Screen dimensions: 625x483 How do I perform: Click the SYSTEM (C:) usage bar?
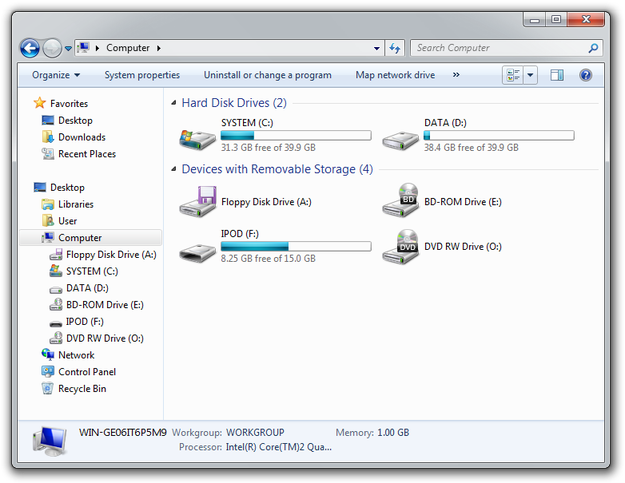point(296,135)
